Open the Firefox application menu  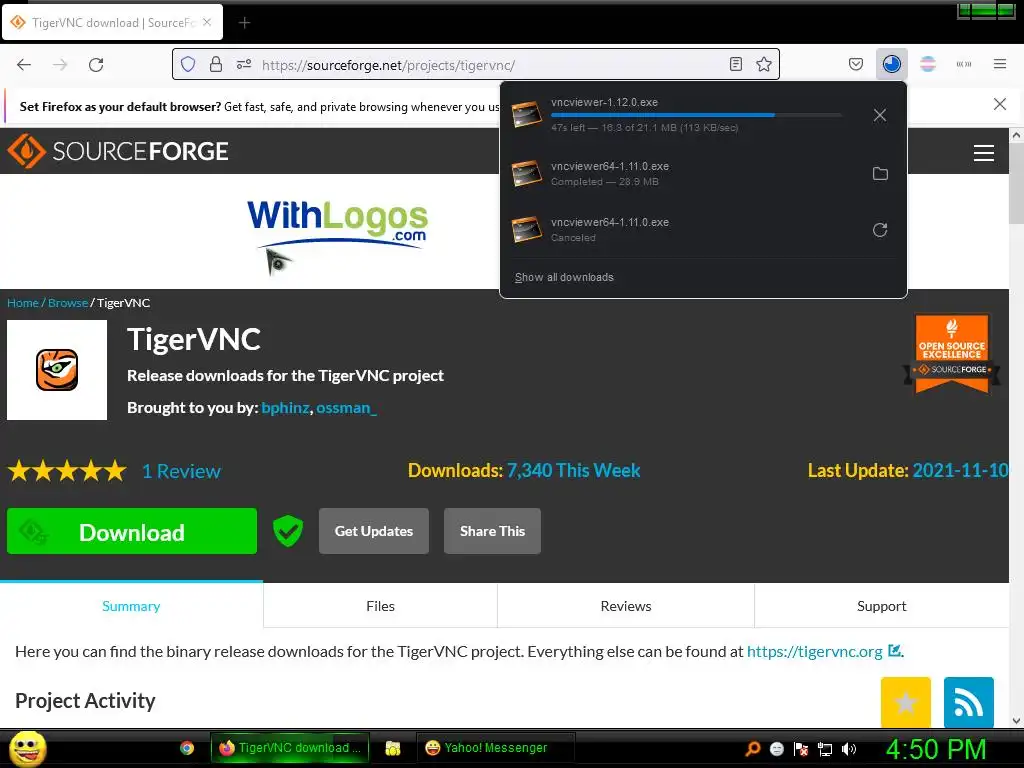click(999, 64)
